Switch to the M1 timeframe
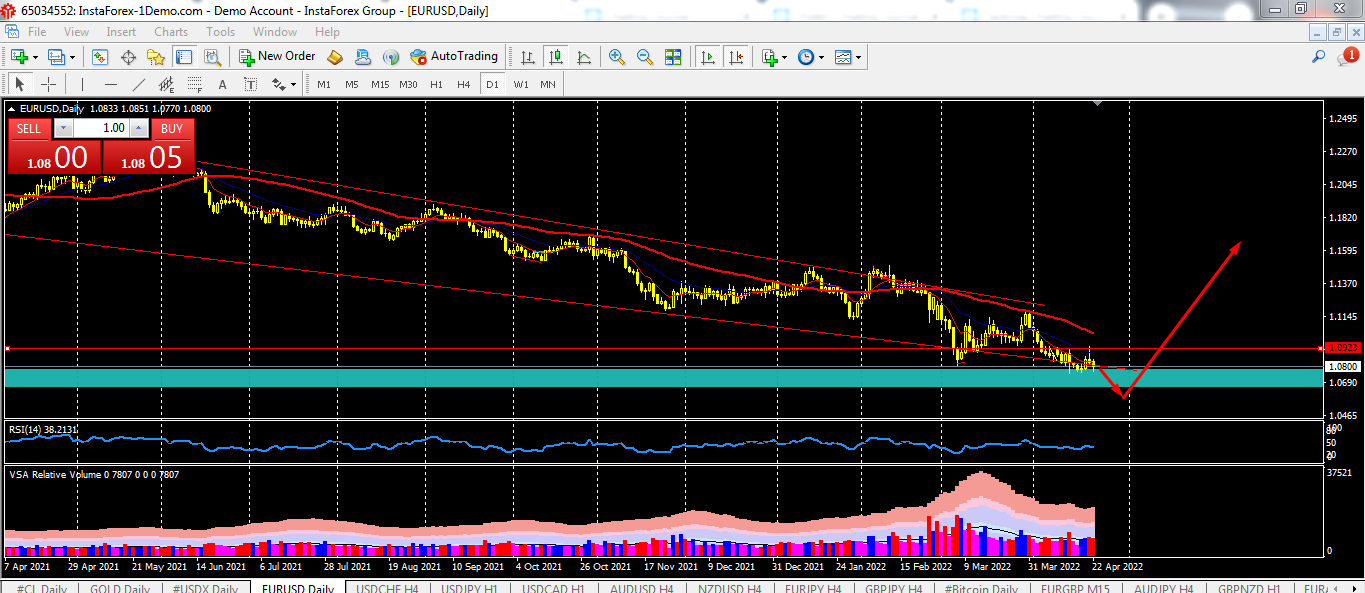This screenshot has height=593, width=1365. tap(324, 84)
